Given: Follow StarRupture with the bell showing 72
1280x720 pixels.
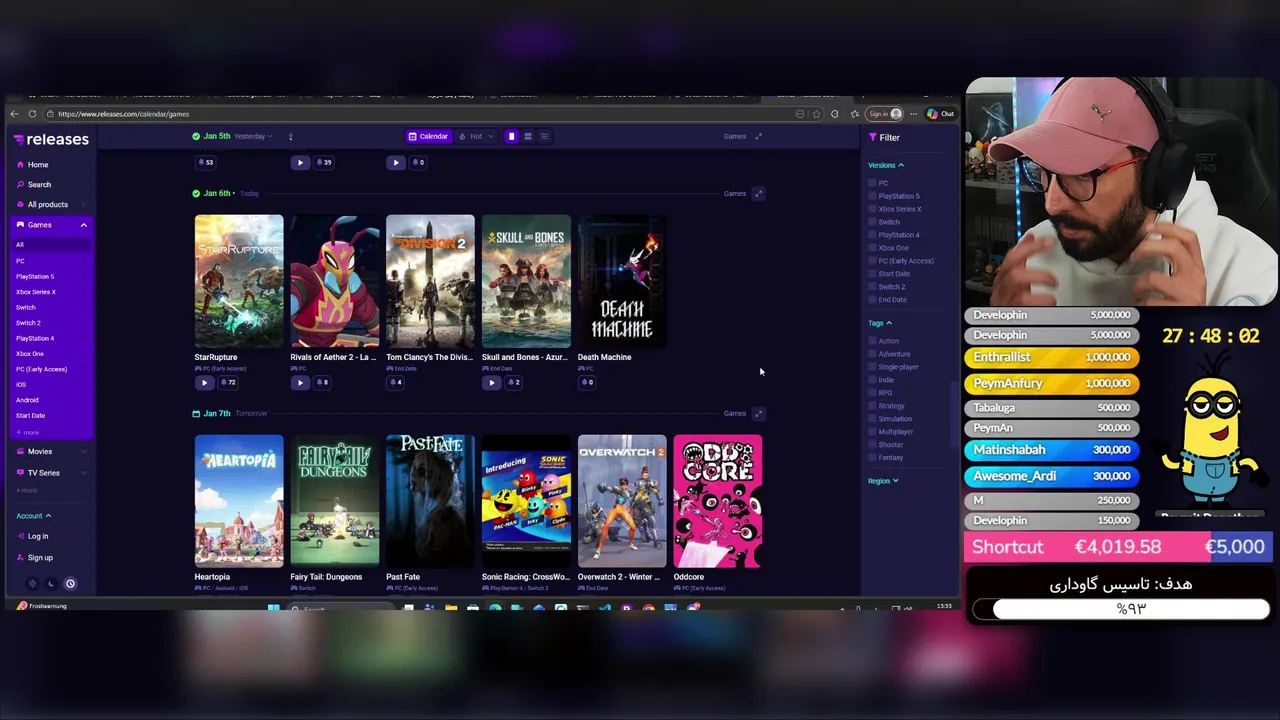Looking at the screenshot, I should click(227, 383).
